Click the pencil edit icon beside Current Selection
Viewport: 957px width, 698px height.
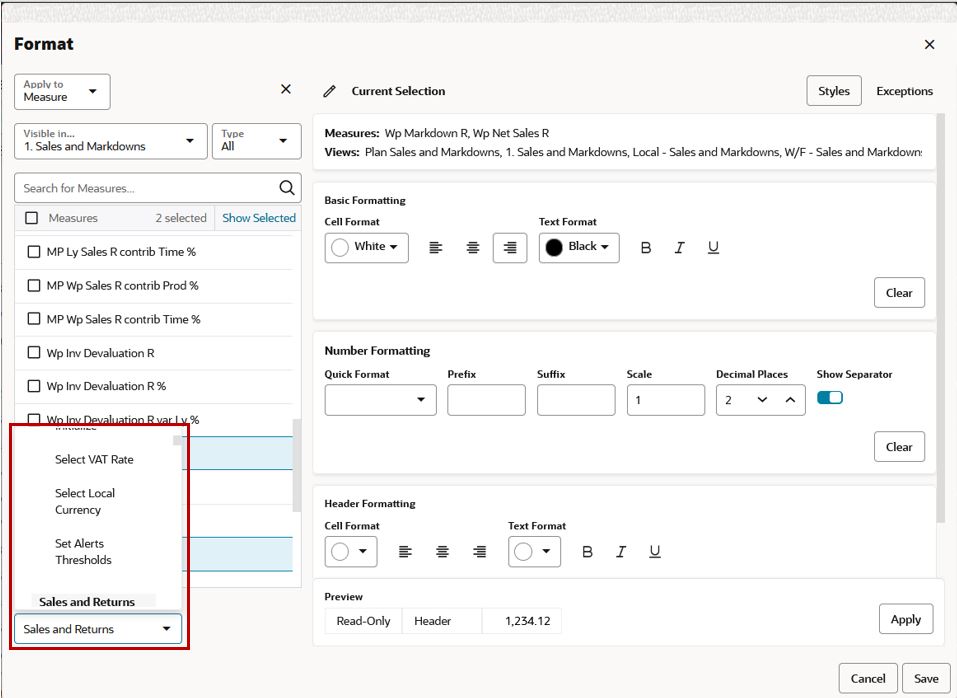coord(329,91)
